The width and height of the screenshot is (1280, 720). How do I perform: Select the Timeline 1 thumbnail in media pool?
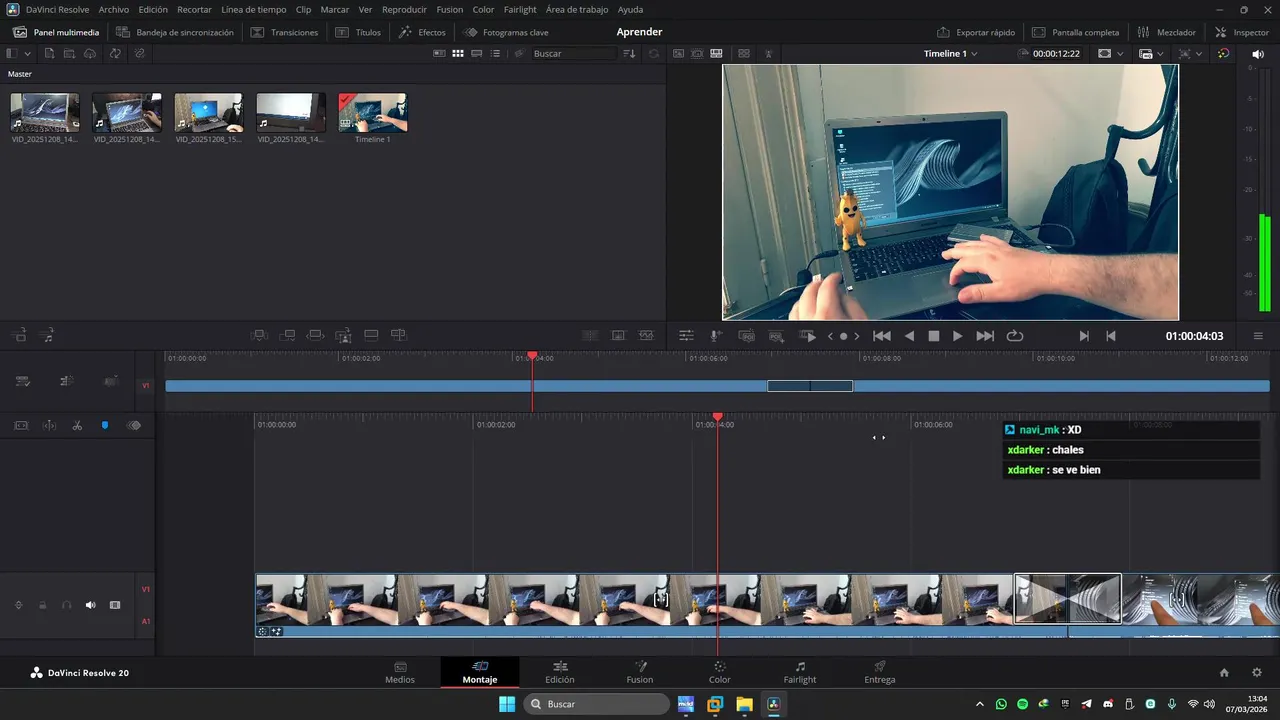(372, 113)
